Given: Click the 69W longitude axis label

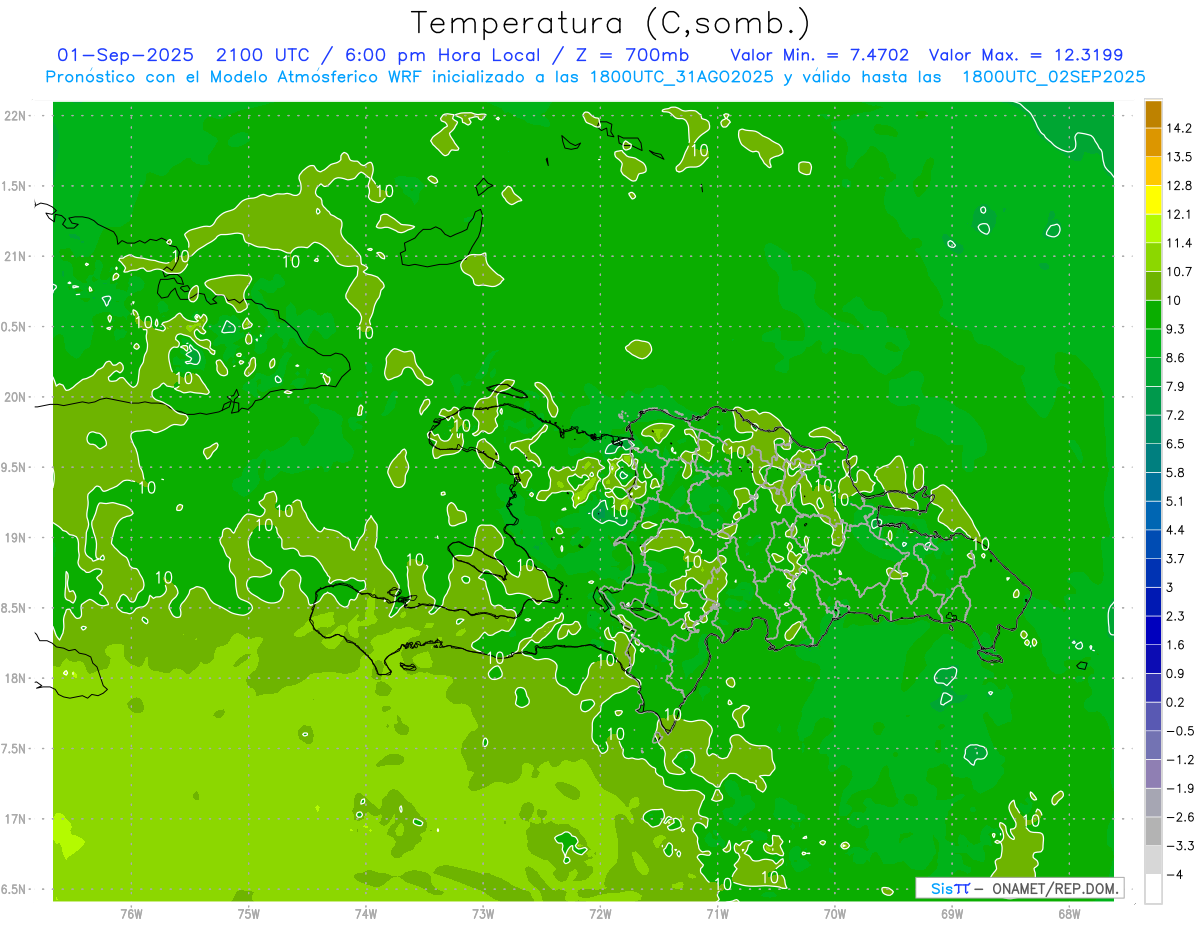Looking at the screenshot, I should 952,914.
